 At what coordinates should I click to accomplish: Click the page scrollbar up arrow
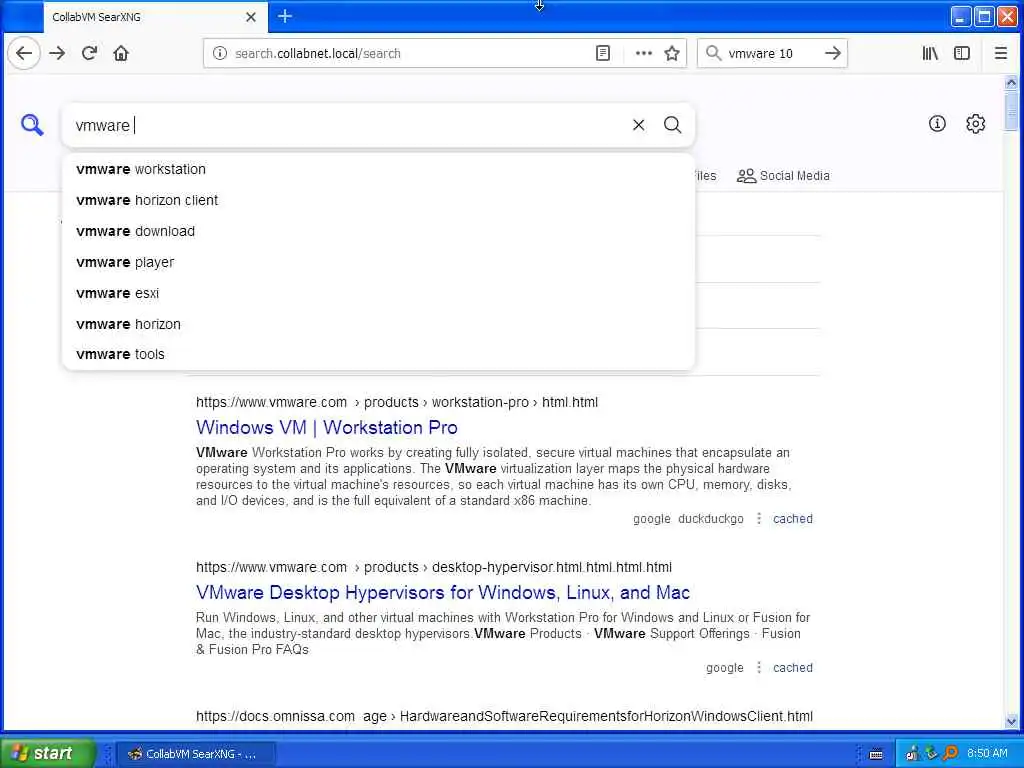pyautogui.click(x=1011, y=82)
